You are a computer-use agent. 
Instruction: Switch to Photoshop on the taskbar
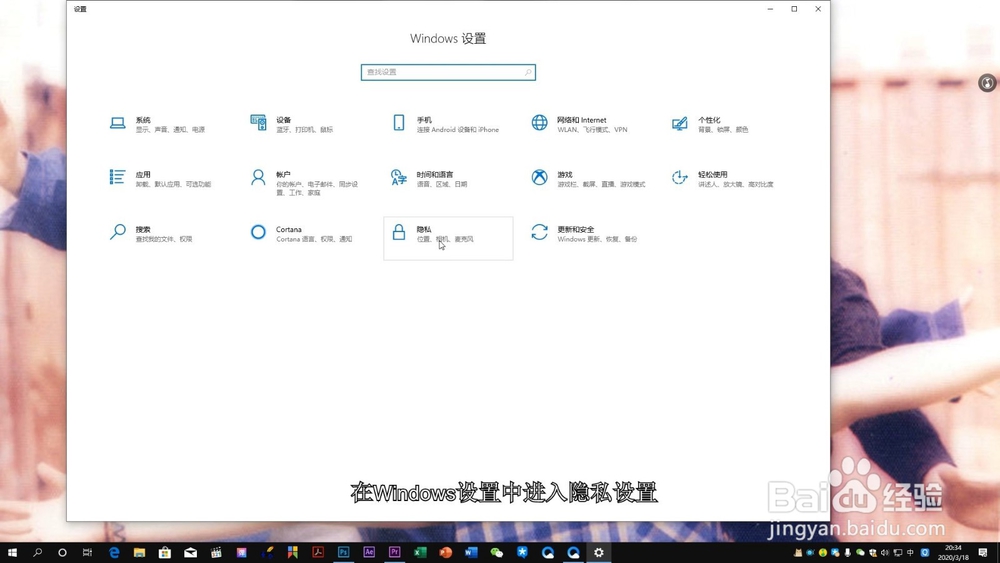point(343,552)
